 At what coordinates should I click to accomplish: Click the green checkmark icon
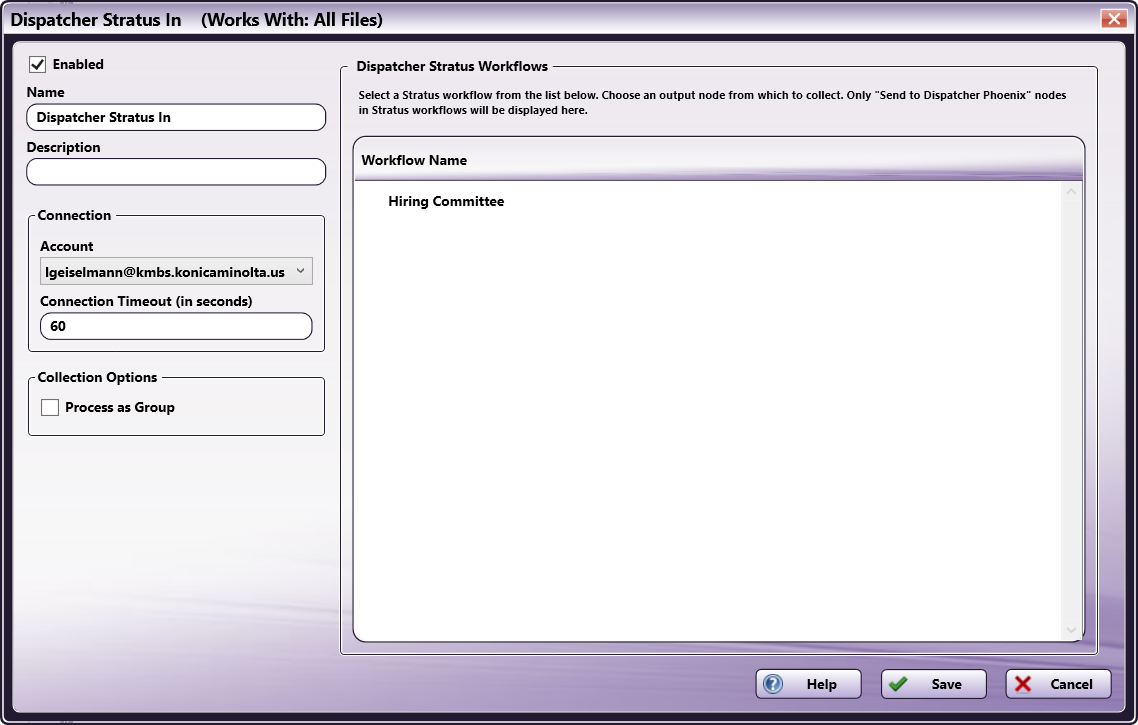(x=898, y=684)
